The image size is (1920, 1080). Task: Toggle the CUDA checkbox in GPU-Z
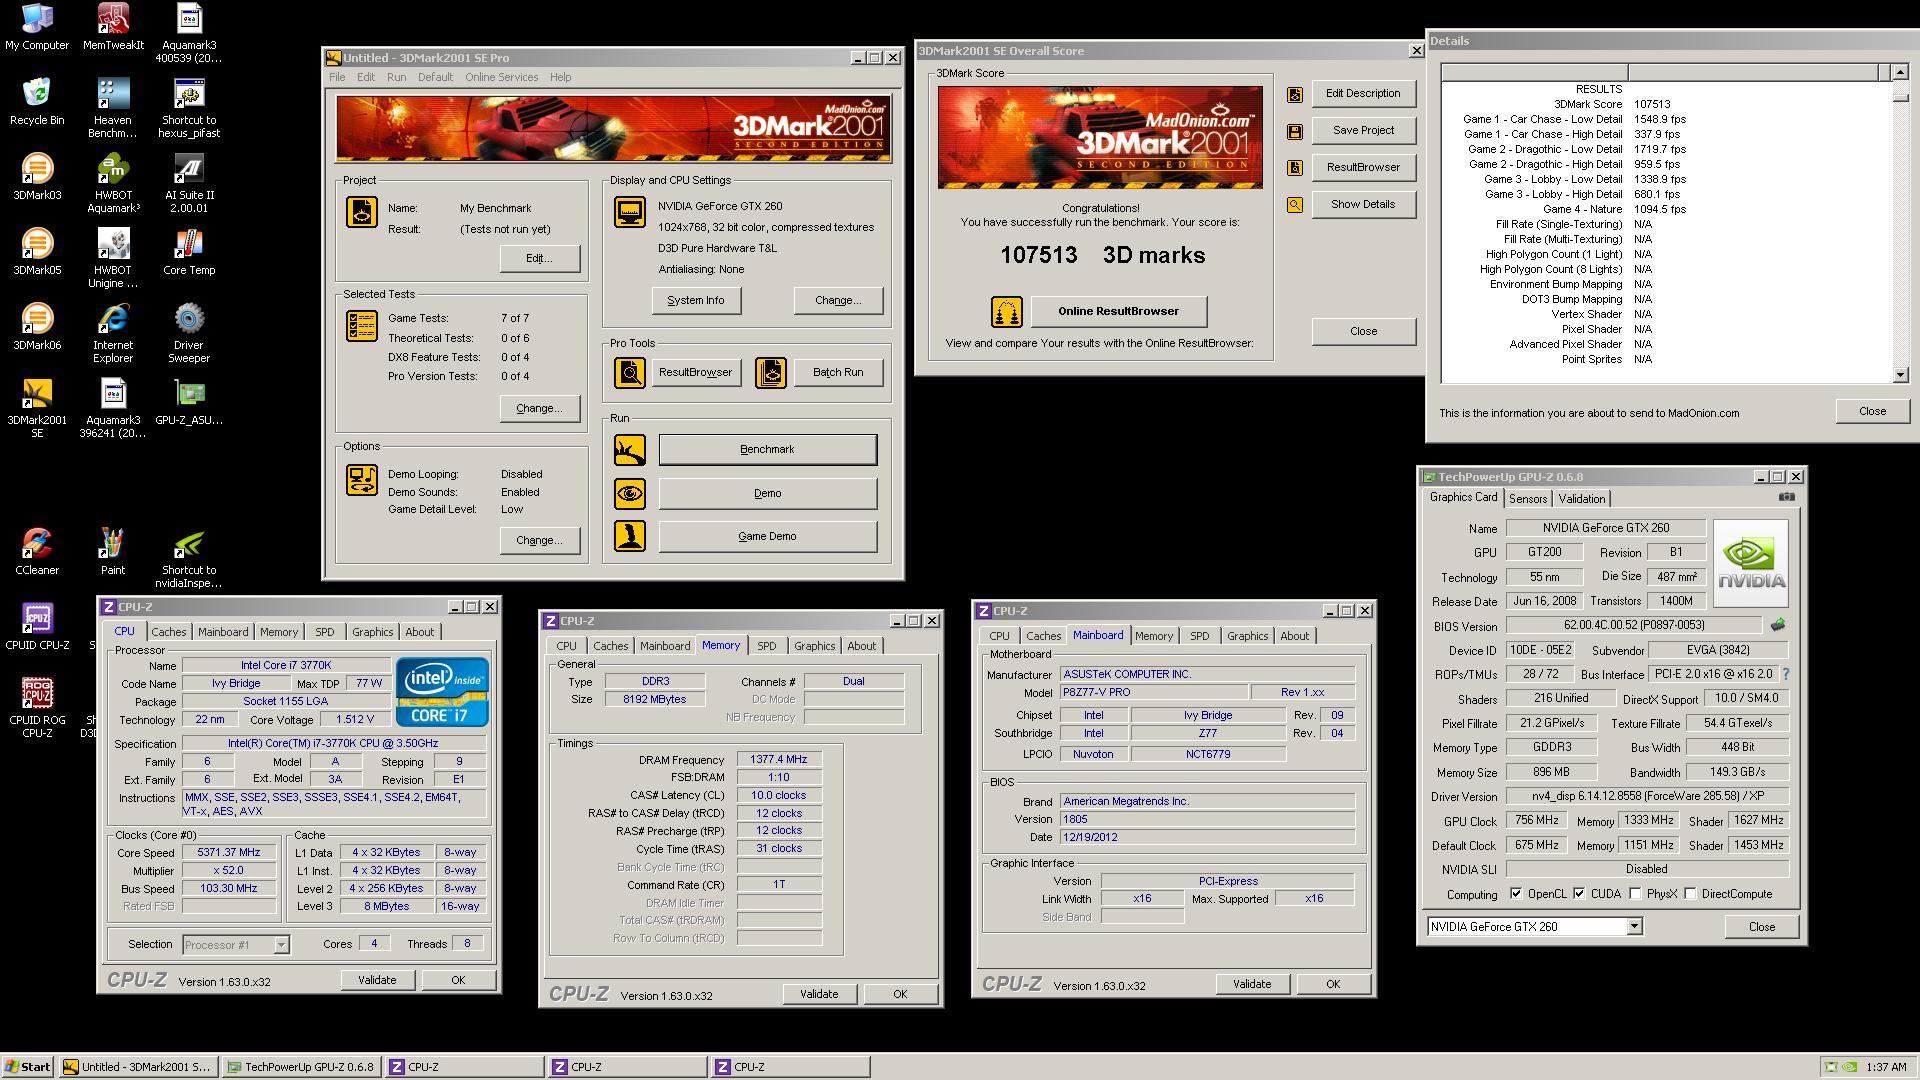click(1579, 894)
